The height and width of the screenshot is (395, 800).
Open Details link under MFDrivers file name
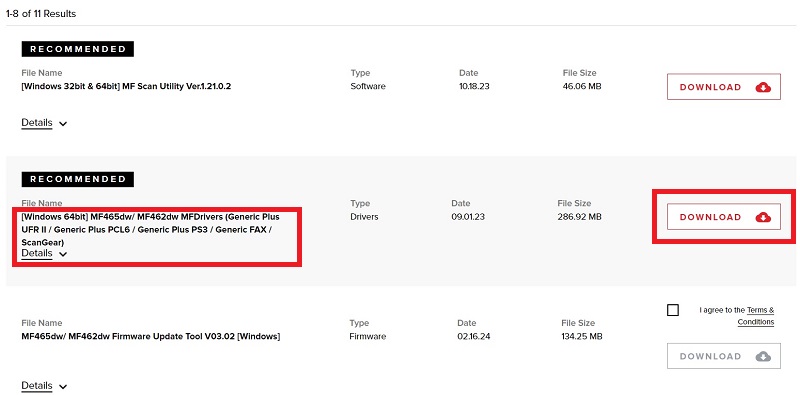(37, 253)
